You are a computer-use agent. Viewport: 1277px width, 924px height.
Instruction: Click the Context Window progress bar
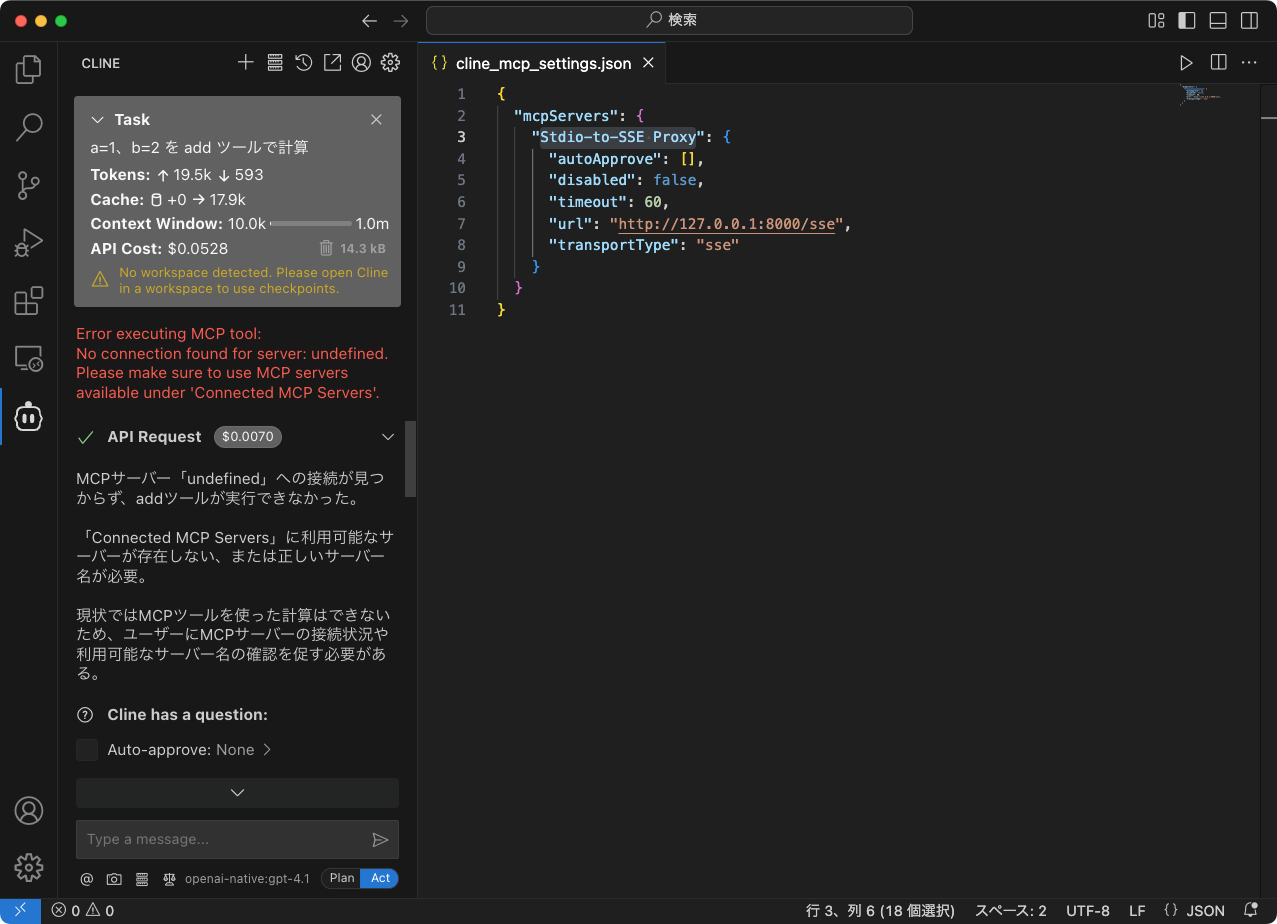click(x=311, y=223)
